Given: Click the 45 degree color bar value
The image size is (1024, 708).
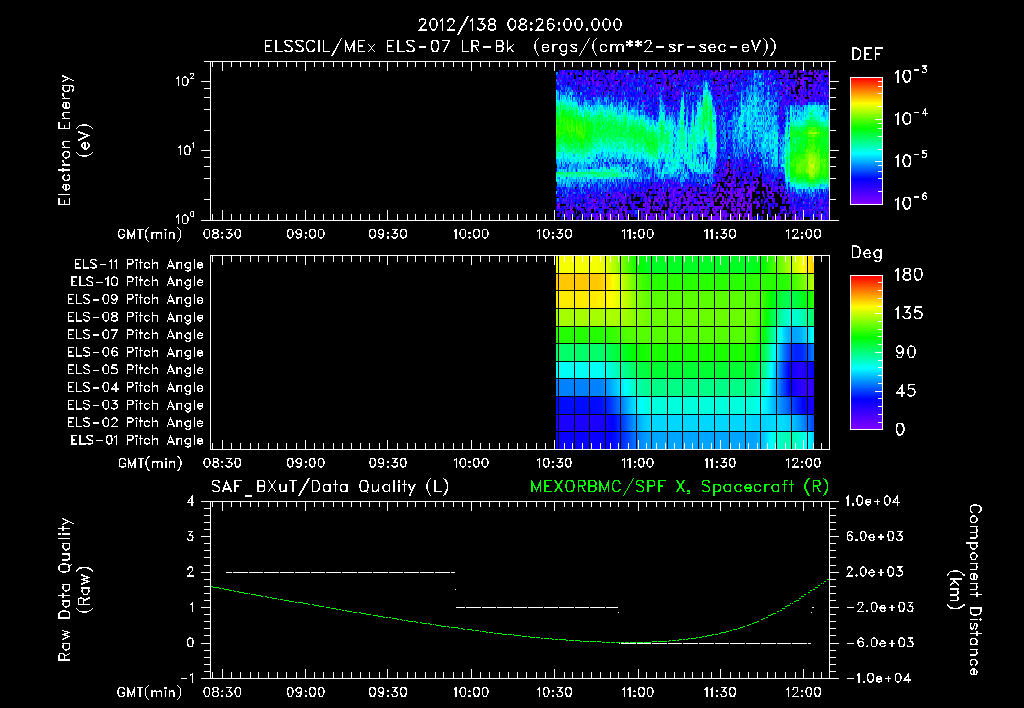Looking at the screenshot, I should tap(906, 391).
